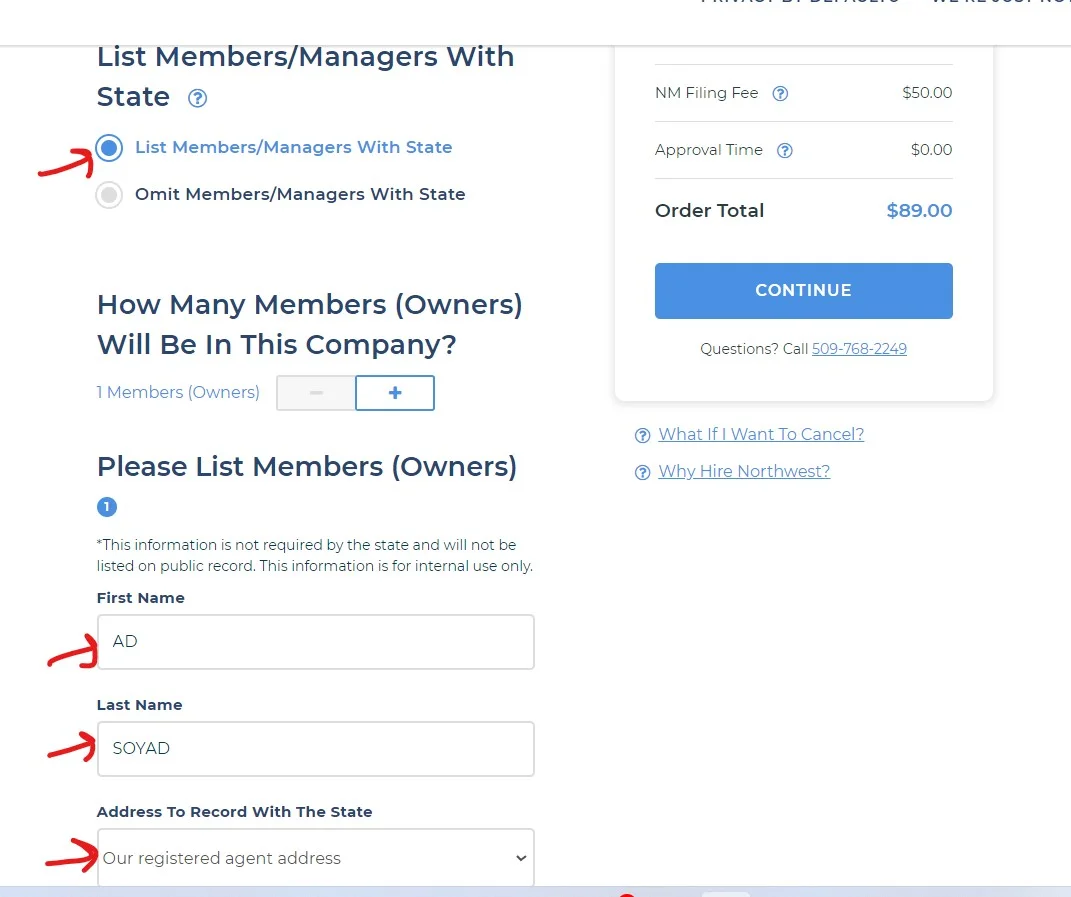Open the 'Why Hire Northwest?' link
This screenshot has height=897, width=1071.
(744, 471)
